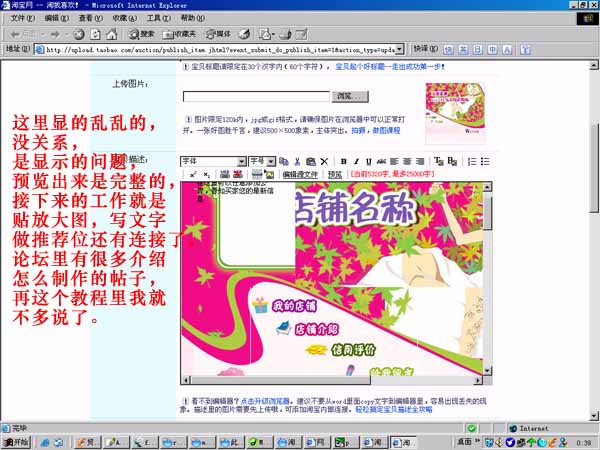Click the Delete X icon in editor

click(324, 161)
